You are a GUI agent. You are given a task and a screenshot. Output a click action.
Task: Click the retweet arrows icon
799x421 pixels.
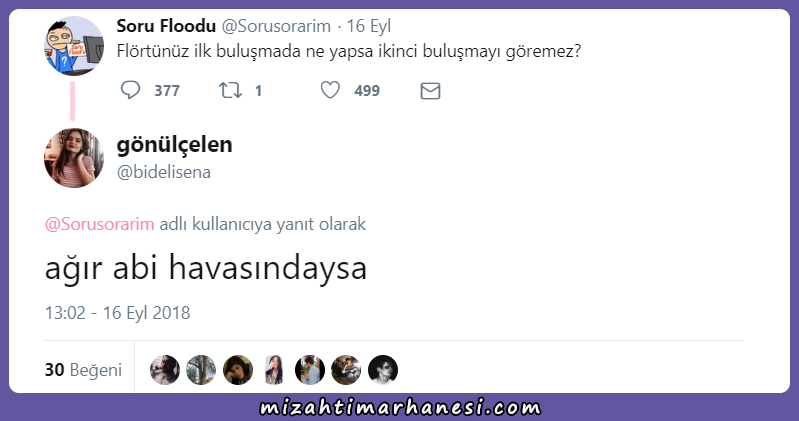tap(230, 91)
